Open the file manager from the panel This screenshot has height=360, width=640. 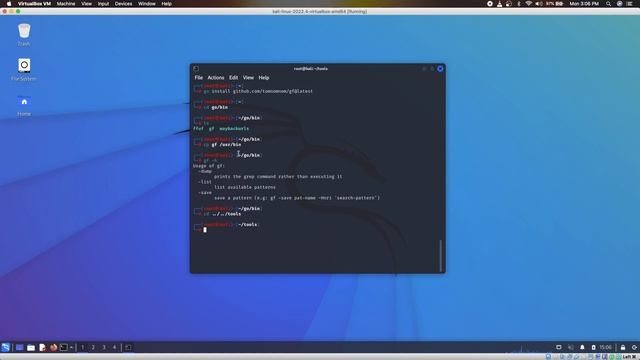click(31, 347)
